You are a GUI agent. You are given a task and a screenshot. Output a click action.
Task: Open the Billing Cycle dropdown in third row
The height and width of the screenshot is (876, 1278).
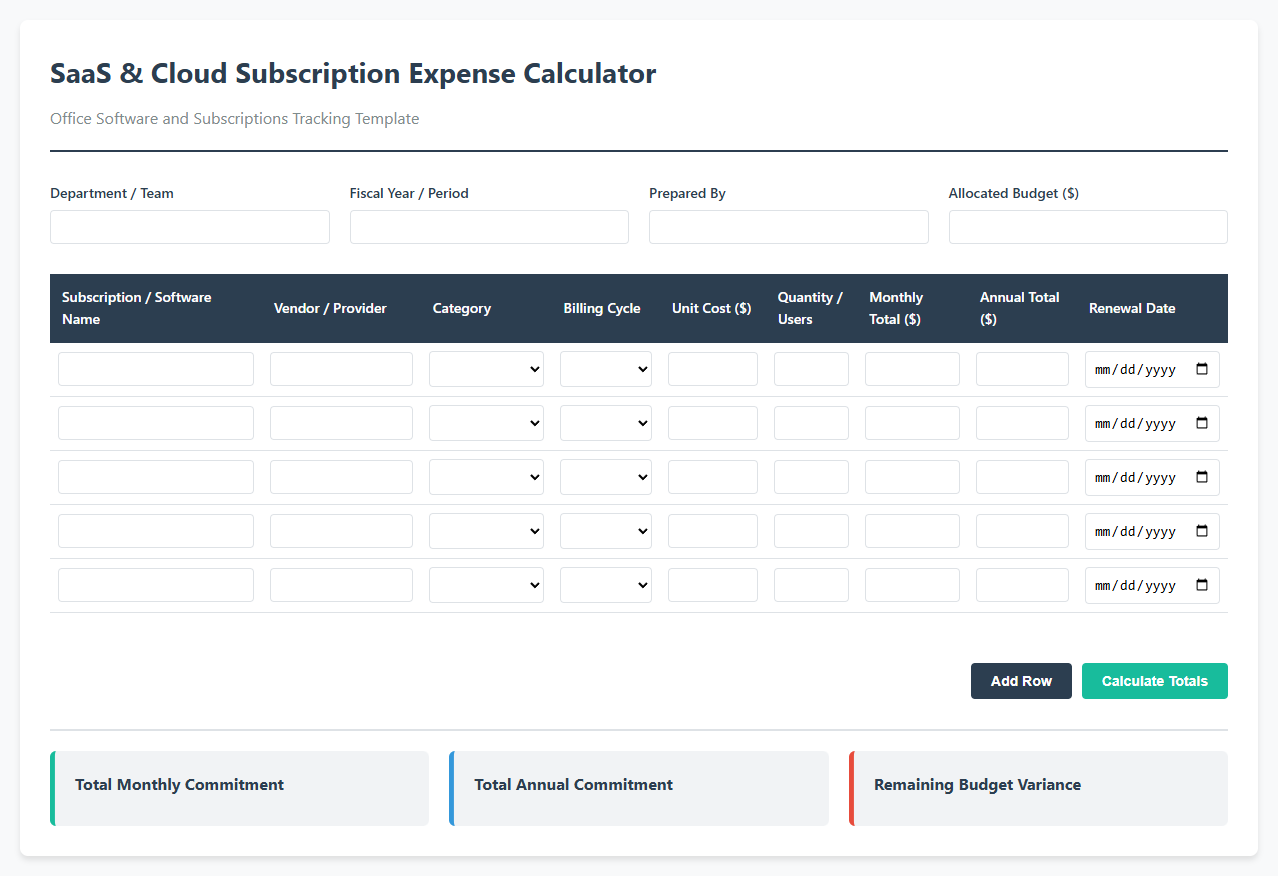[x=606, y=477]
